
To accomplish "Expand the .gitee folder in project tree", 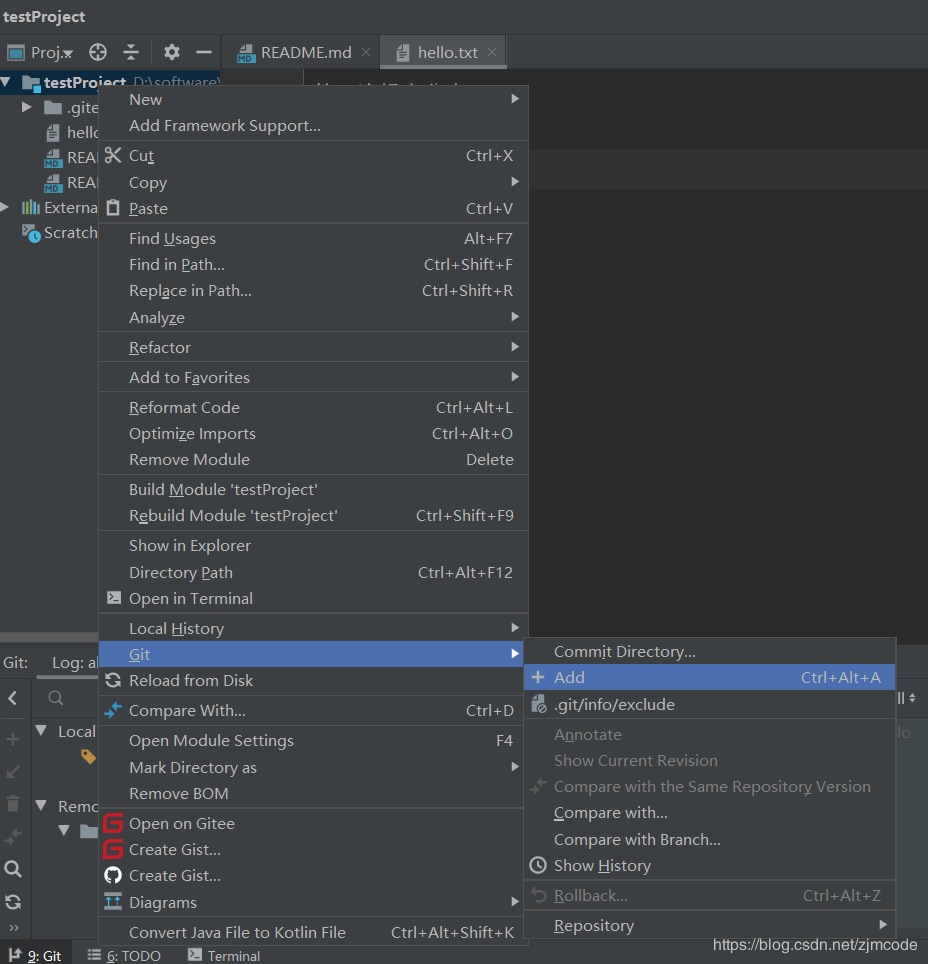I will (27, 107).
